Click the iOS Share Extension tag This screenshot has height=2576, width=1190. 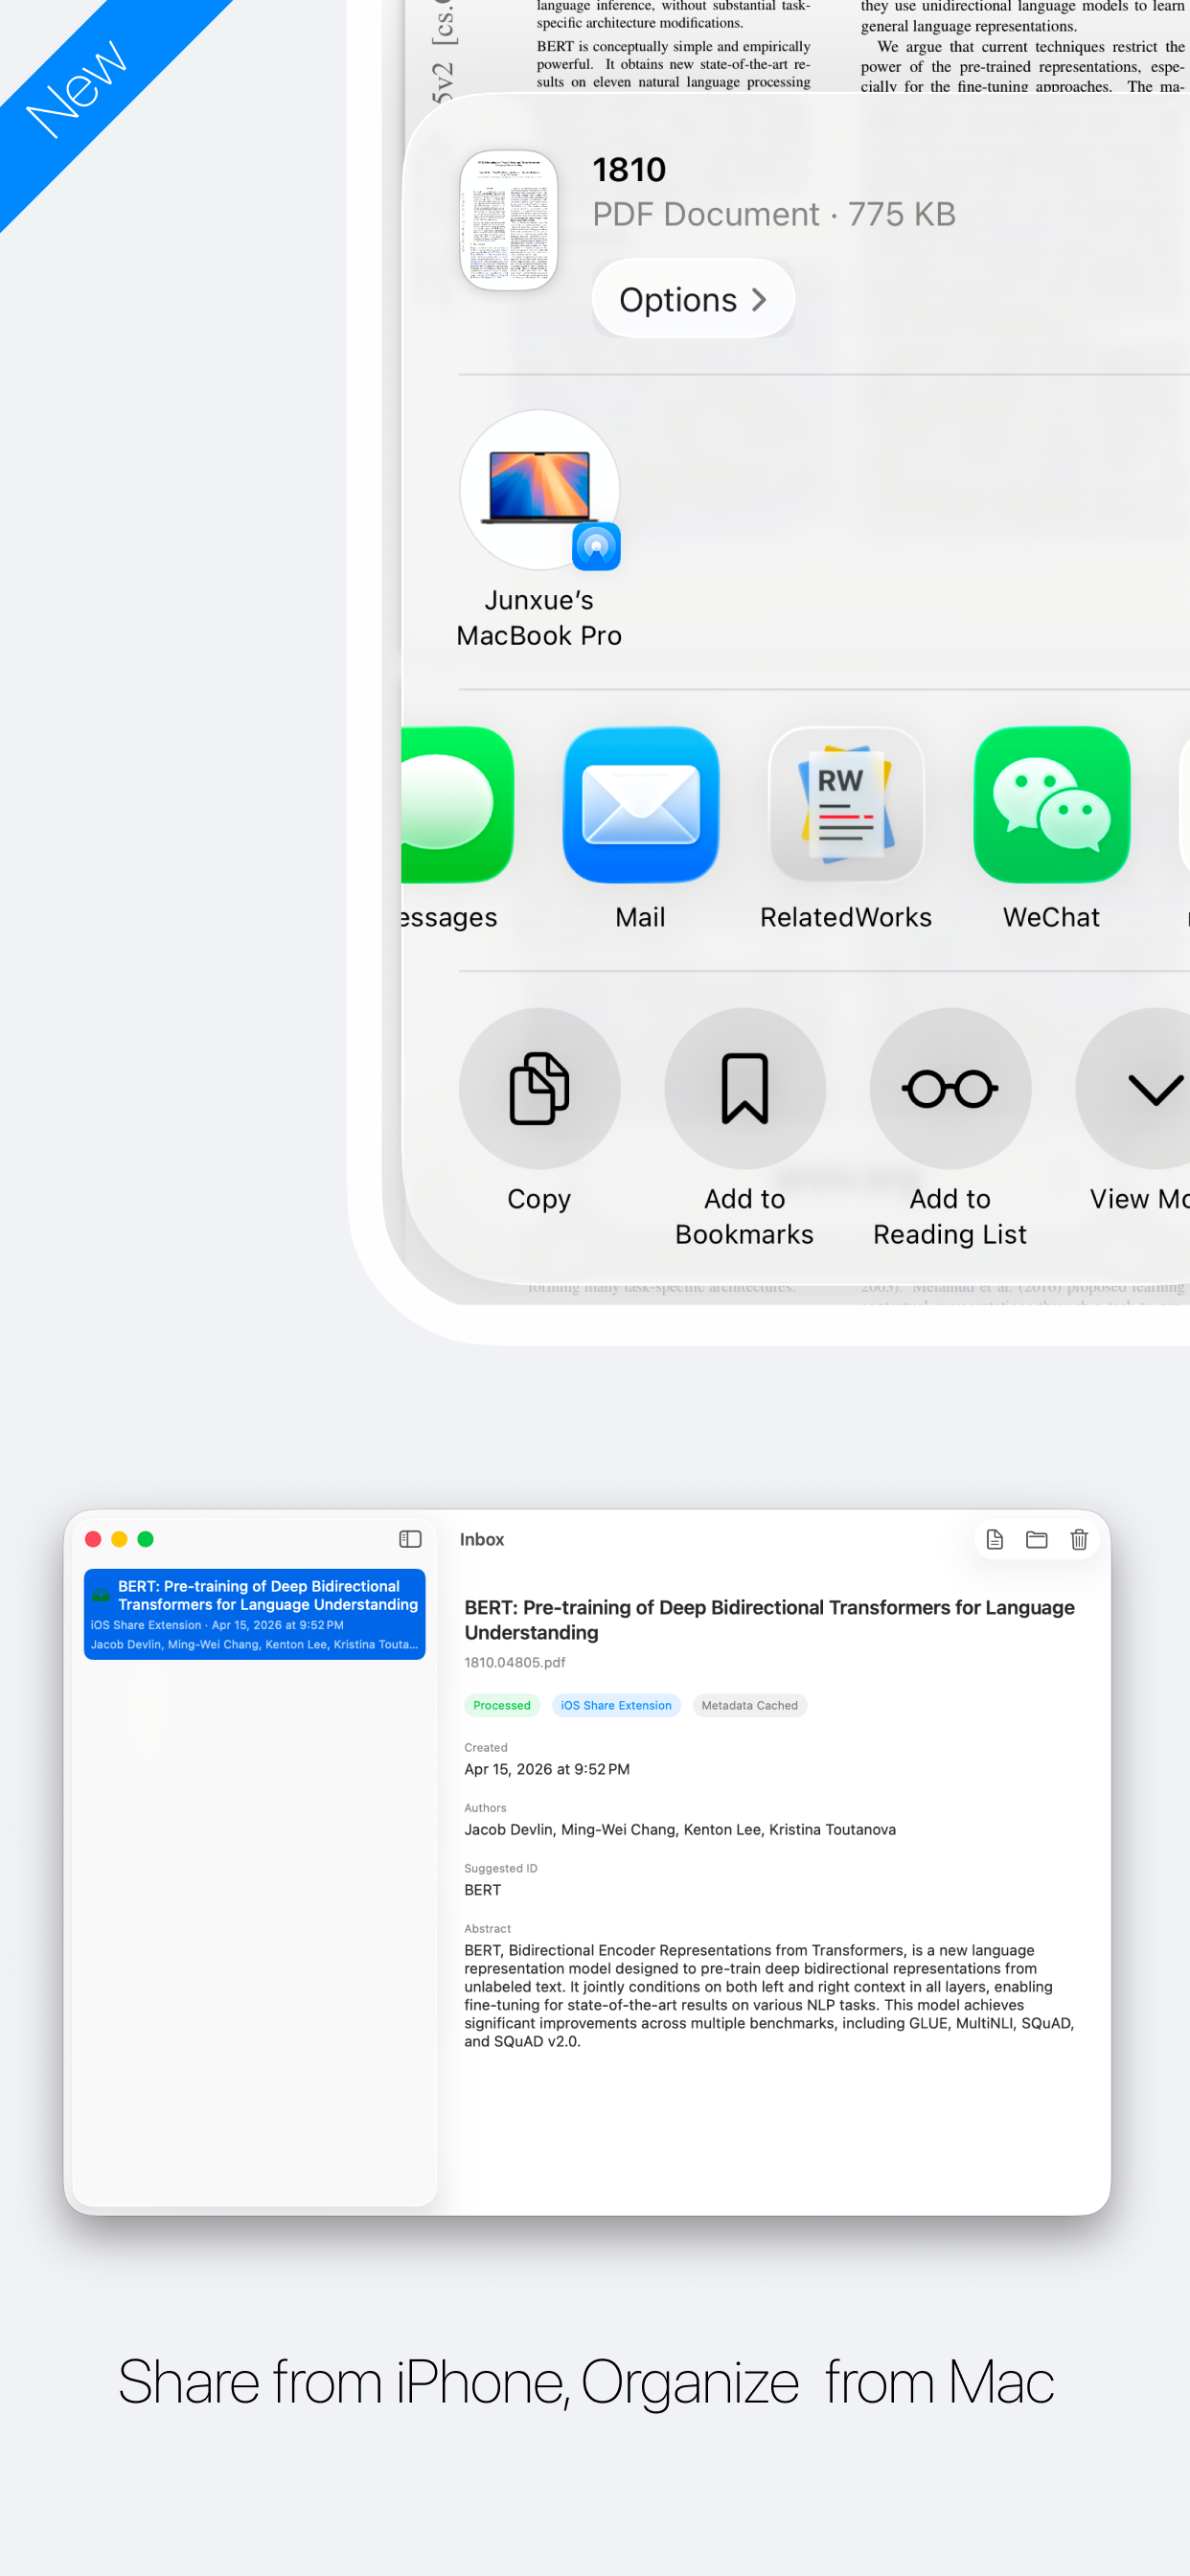pyautogui.click(x=616, y=1705)
